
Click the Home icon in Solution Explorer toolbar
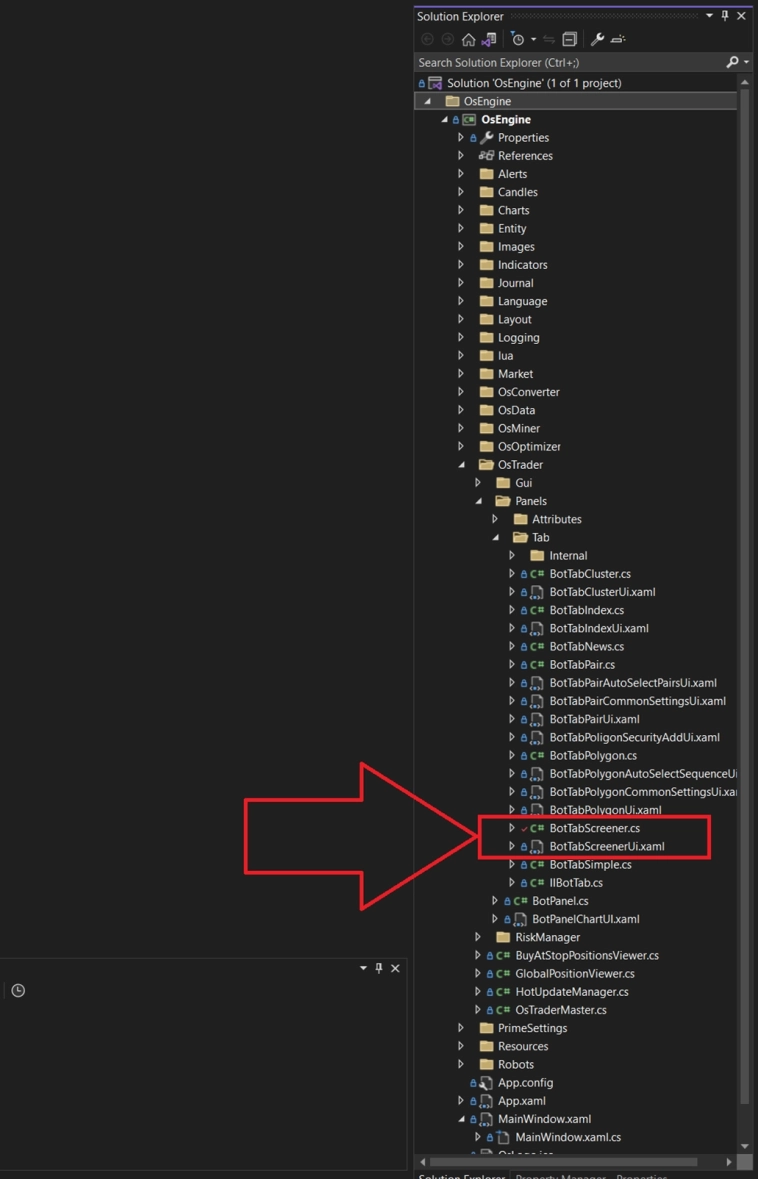[468, 39]
